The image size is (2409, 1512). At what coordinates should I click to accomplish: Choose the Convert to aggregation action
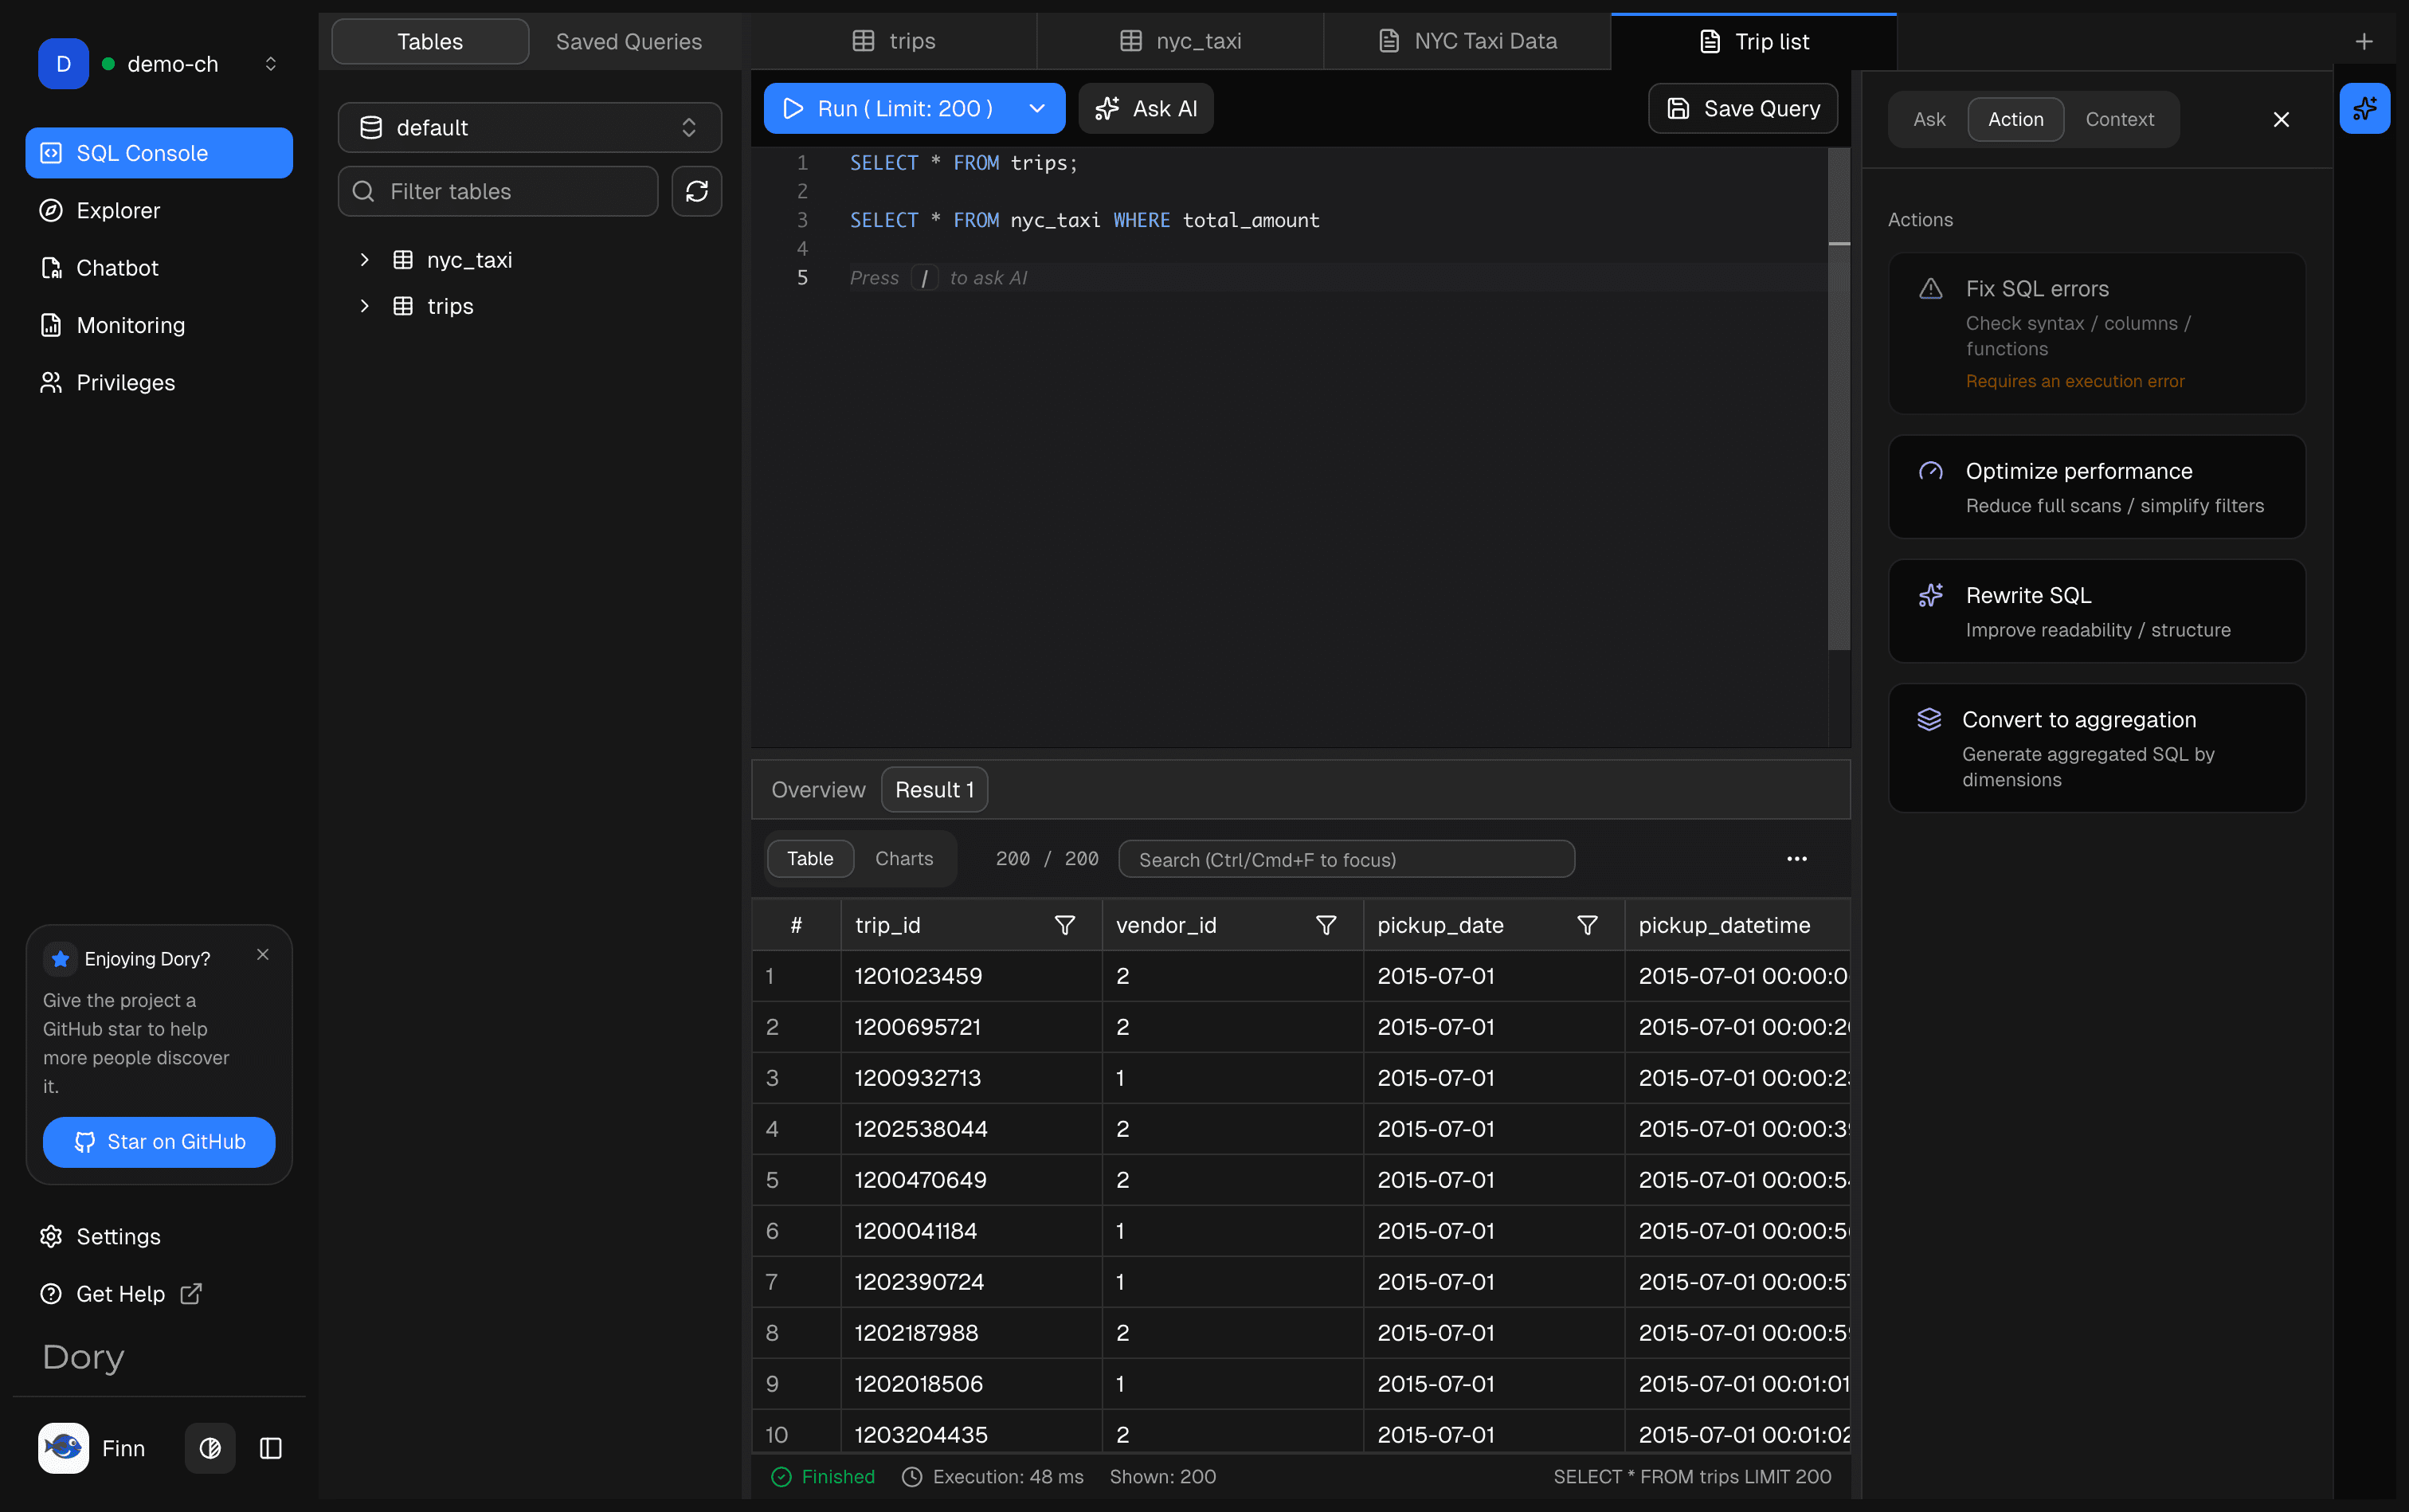[x=2096, y=748]
